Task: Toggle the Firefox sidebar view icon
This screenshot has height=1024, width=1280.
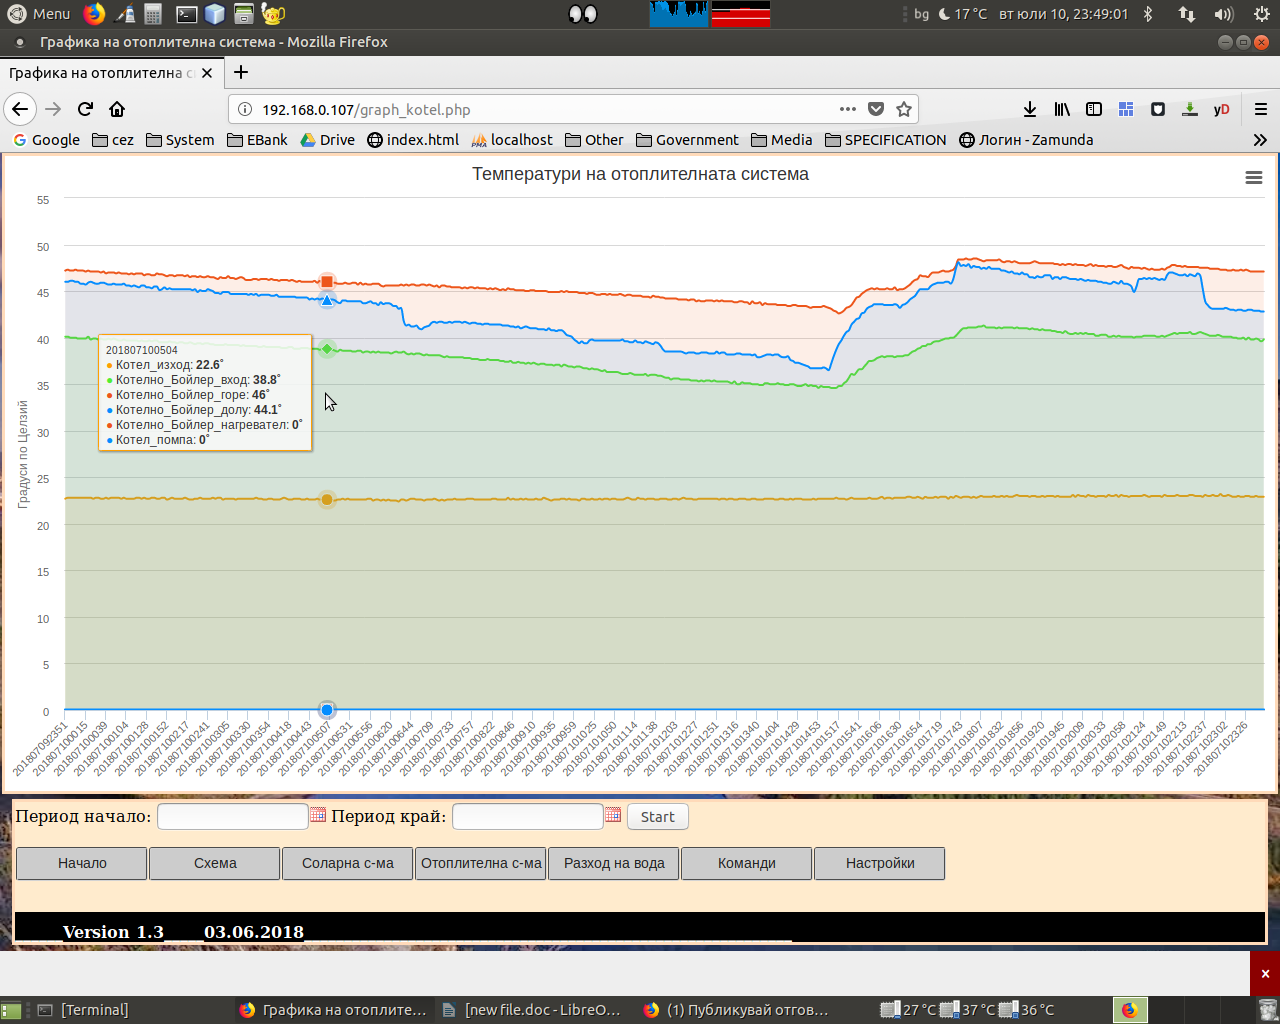Action: point(1094,109)
